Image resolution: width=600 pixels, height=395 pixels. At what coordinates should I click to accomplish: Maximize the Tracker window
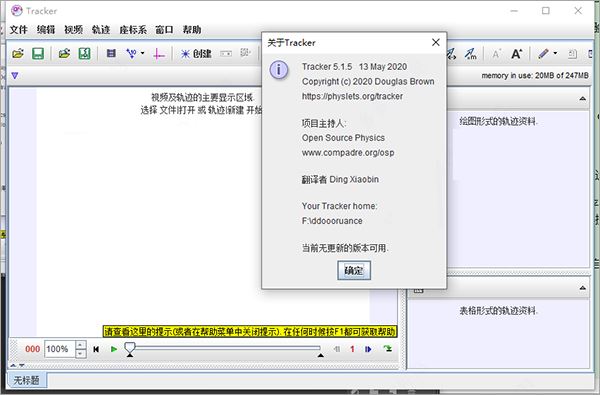546,11
